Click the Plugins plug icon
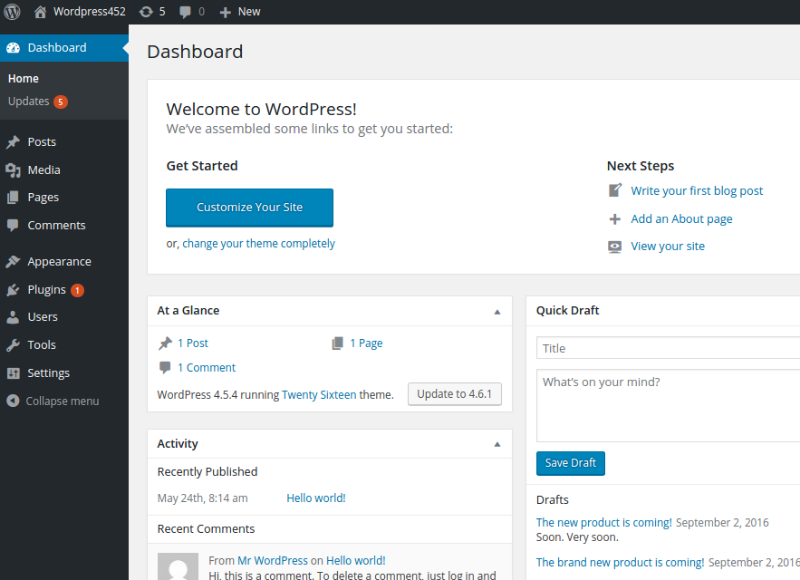800x580 pixels. [13, 290]
